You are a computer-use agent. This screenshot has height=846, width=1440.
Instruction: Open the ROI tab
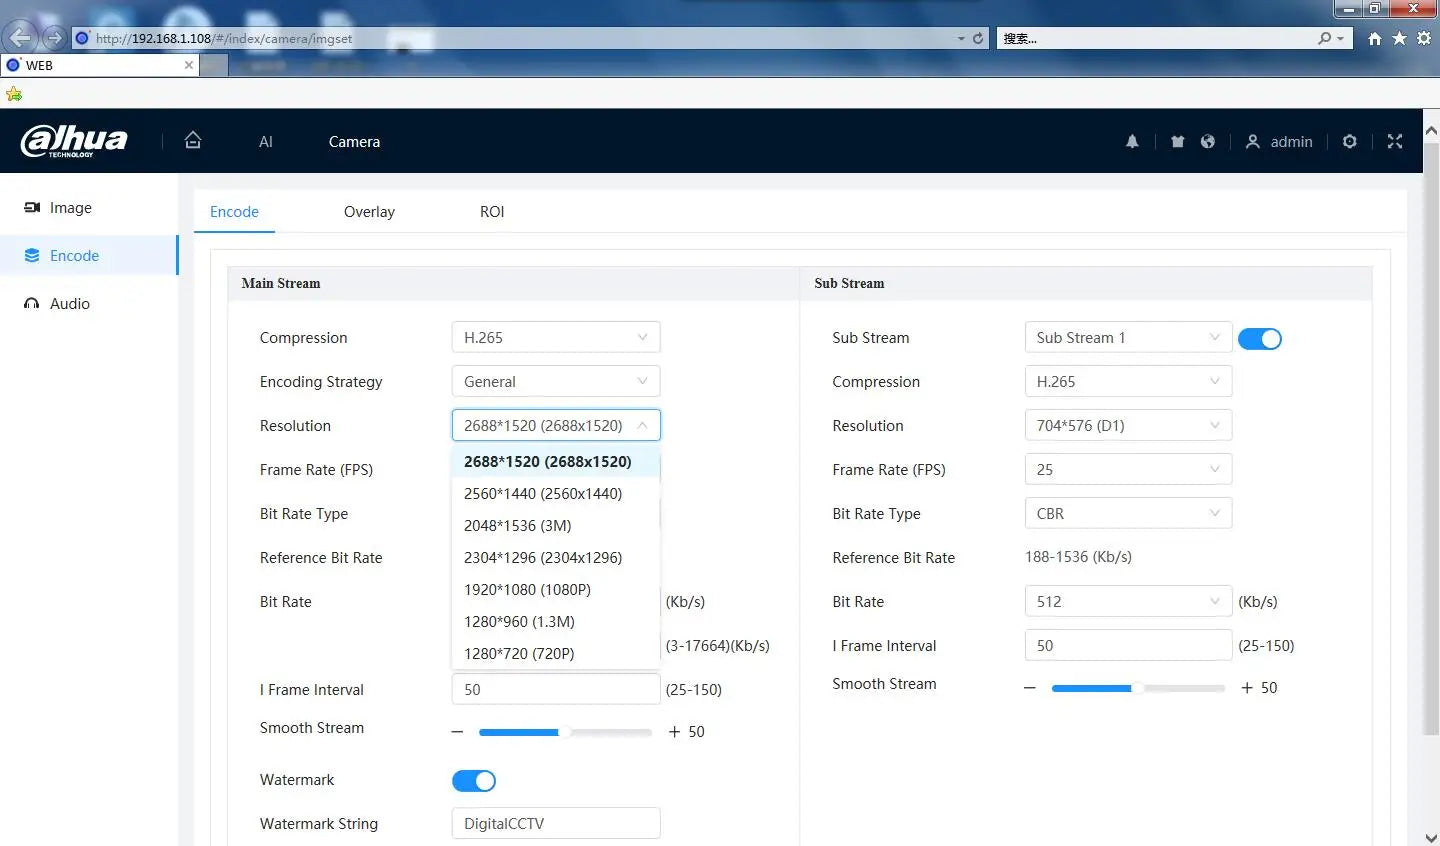tap(492, 212)
